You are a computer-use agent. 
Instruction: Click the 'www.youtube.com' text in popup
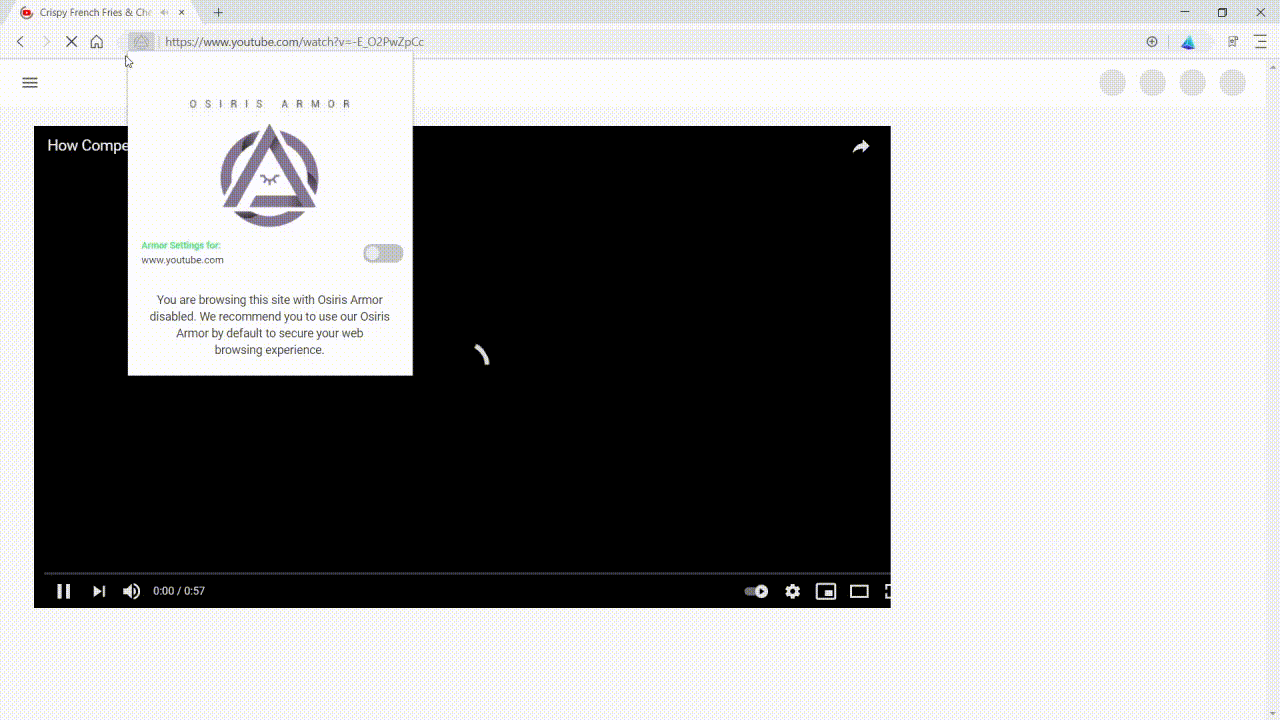click(182, 260)
